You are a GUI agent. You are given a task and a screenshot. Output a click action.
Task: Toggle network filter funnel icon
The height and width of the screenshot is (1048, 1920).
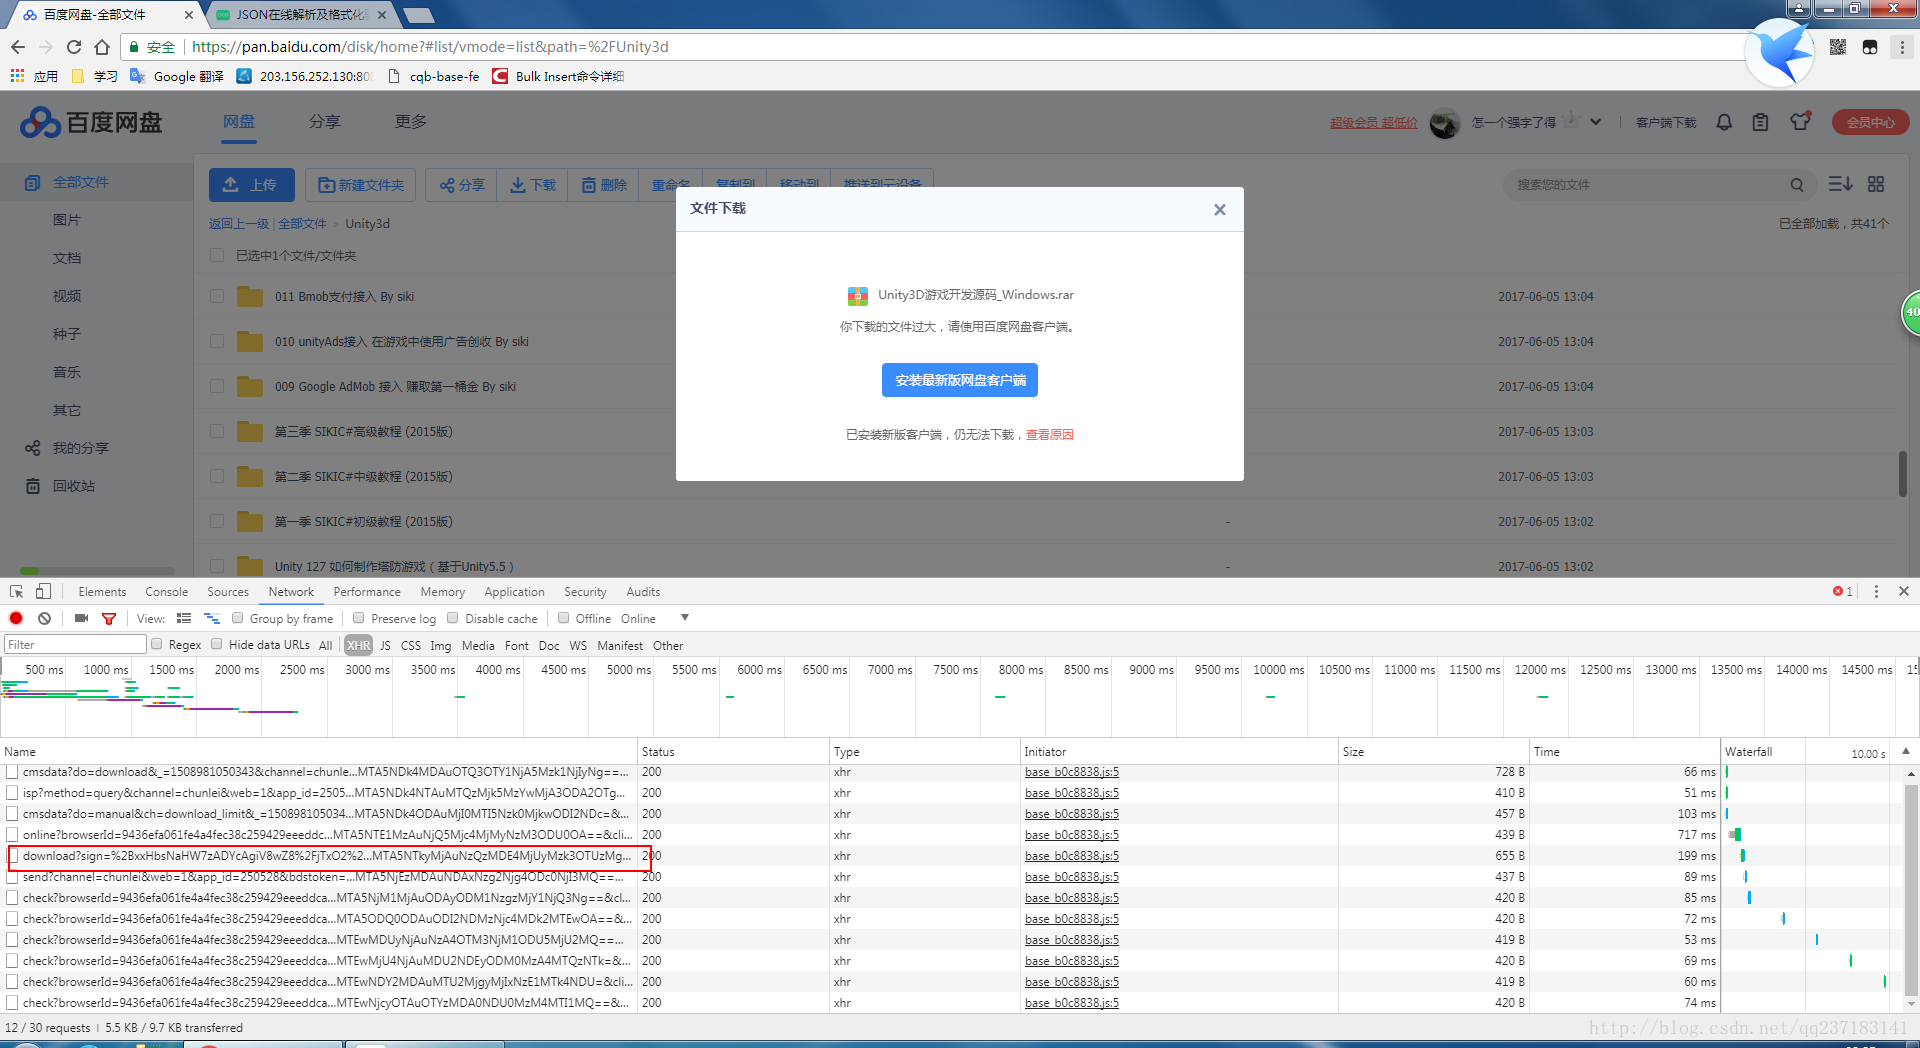tap(109, 618)
